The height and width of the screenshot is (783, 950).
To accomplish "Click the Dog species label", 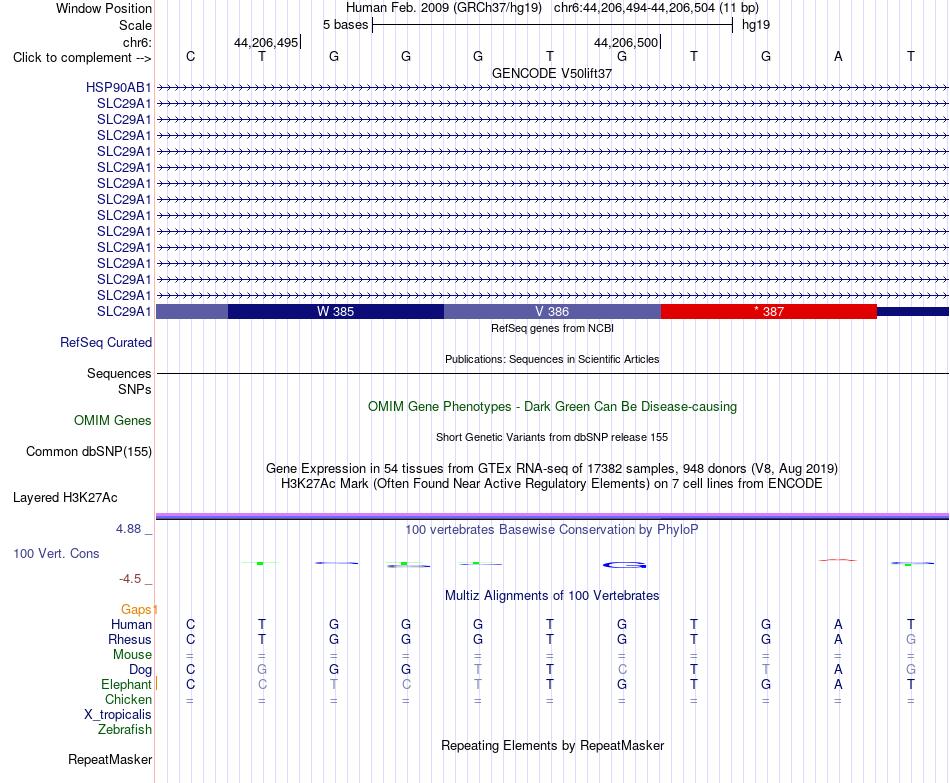I will point(140,670).
